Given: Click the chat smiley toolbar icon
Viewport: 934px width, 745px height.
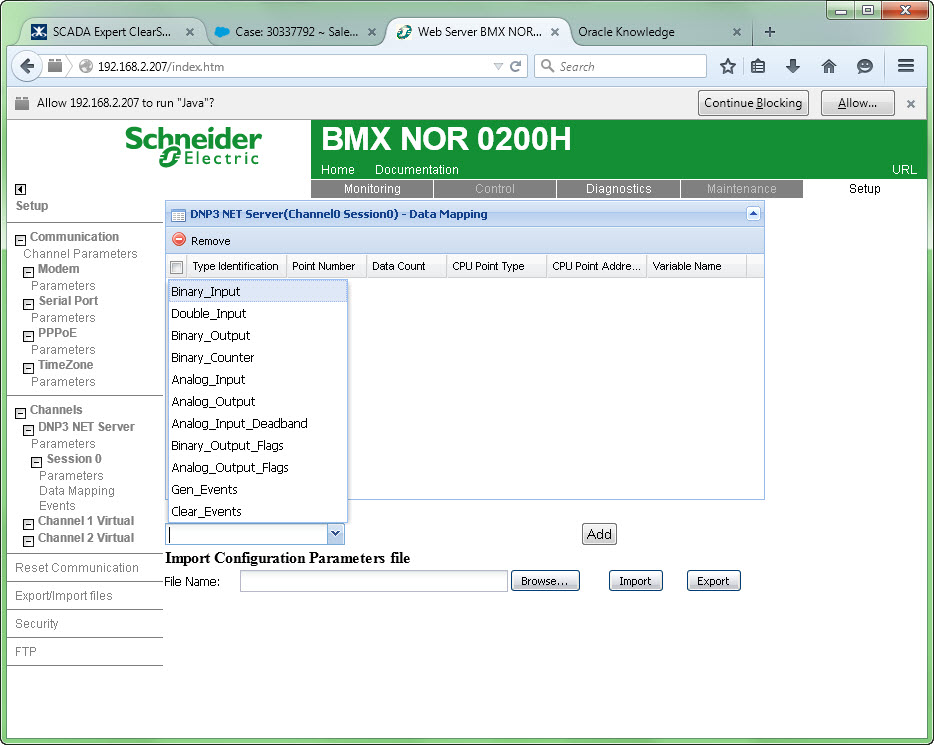Looking at the screenshot, I should pyautogui.click(x=864, y=66).
